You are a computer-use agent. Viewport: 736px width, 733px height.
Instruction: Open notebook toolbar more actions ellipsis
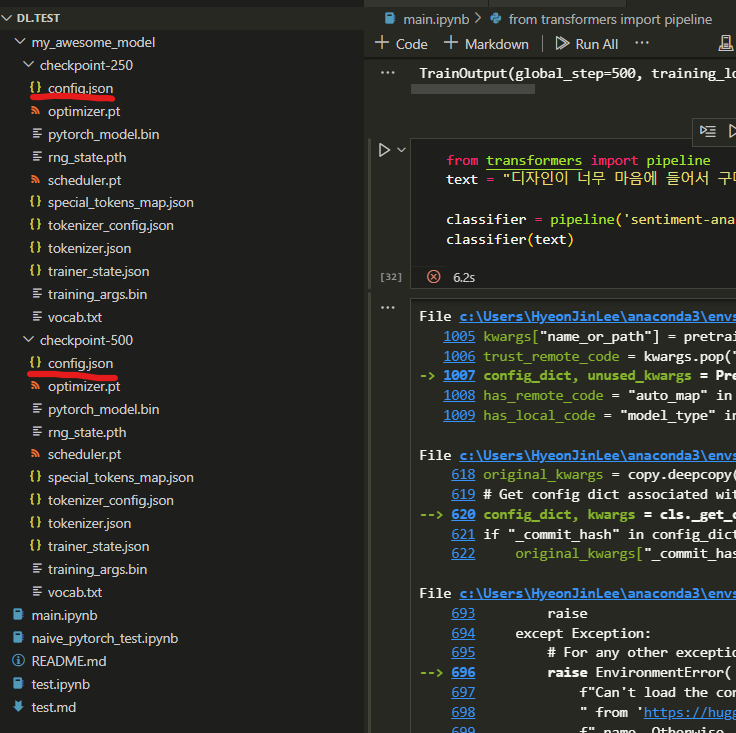642,44
